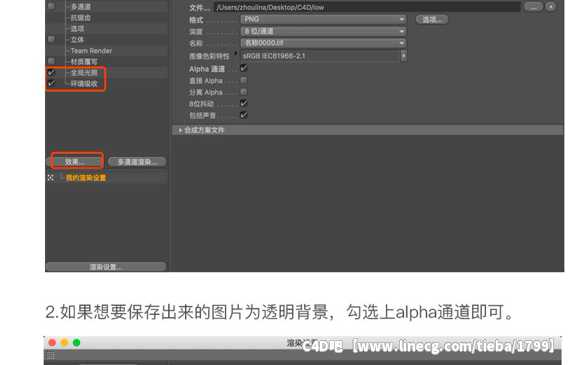Screen dimensions: 588x365
Task: Click the icon beside 我的渲染设置
Action: pyautogui.click(x=51, y=177)
